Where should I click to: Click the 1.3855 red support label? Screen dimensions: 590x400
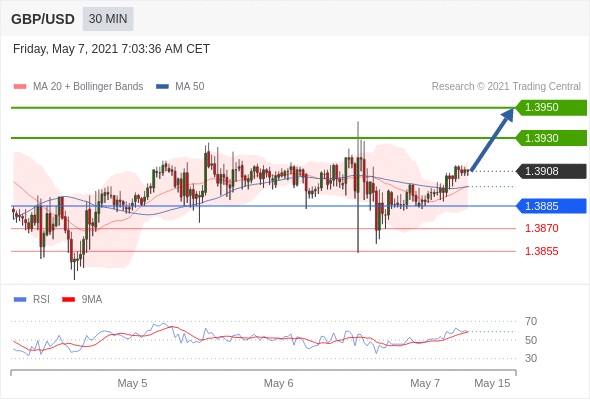[541, 251]
